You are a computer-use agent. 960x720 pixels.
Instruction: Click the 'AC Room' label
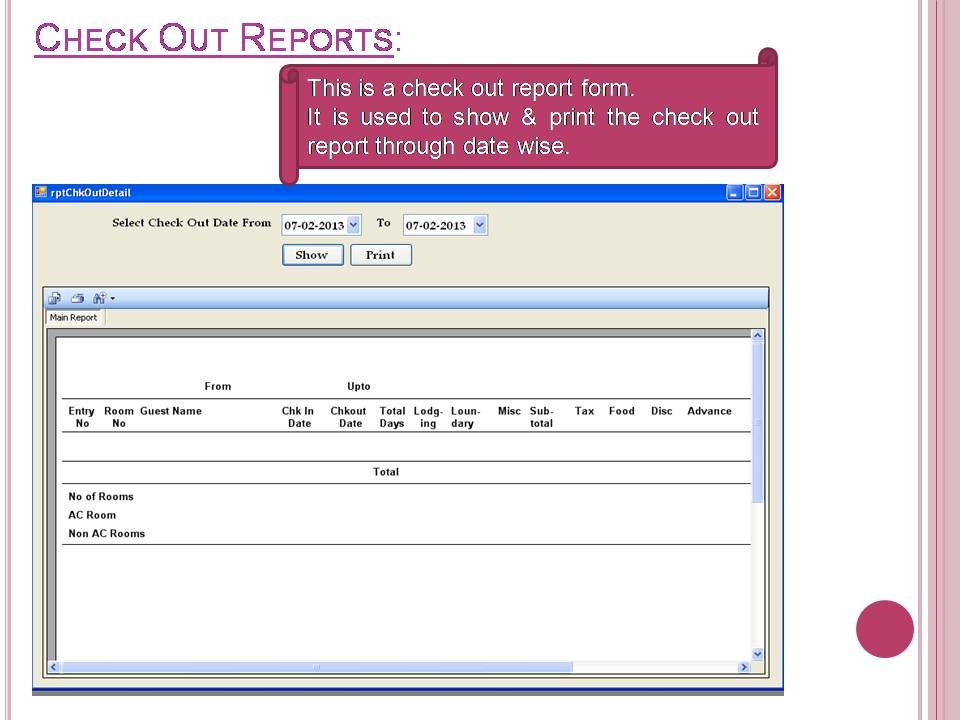click(92, 515)
